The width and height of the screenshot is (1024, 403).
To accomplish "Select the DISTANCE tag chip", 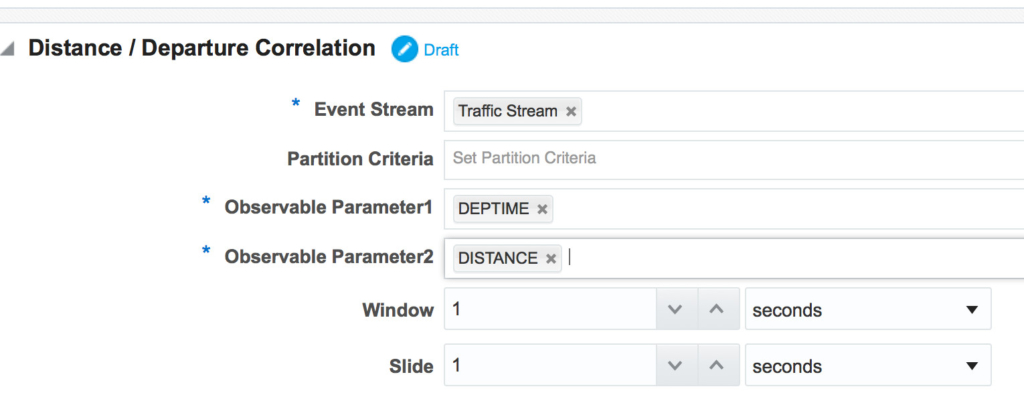I will pyautogui.click(x=498, y=259).
